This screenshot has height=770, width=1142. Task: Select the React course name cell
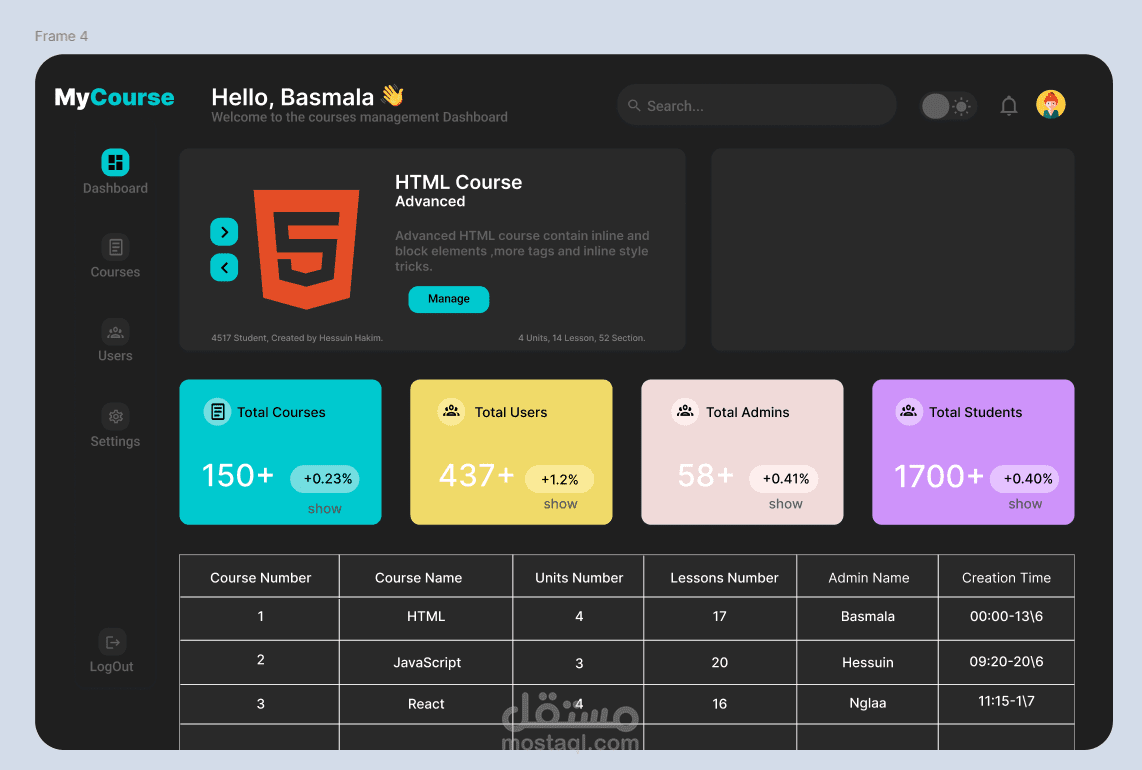click(426, 704)
